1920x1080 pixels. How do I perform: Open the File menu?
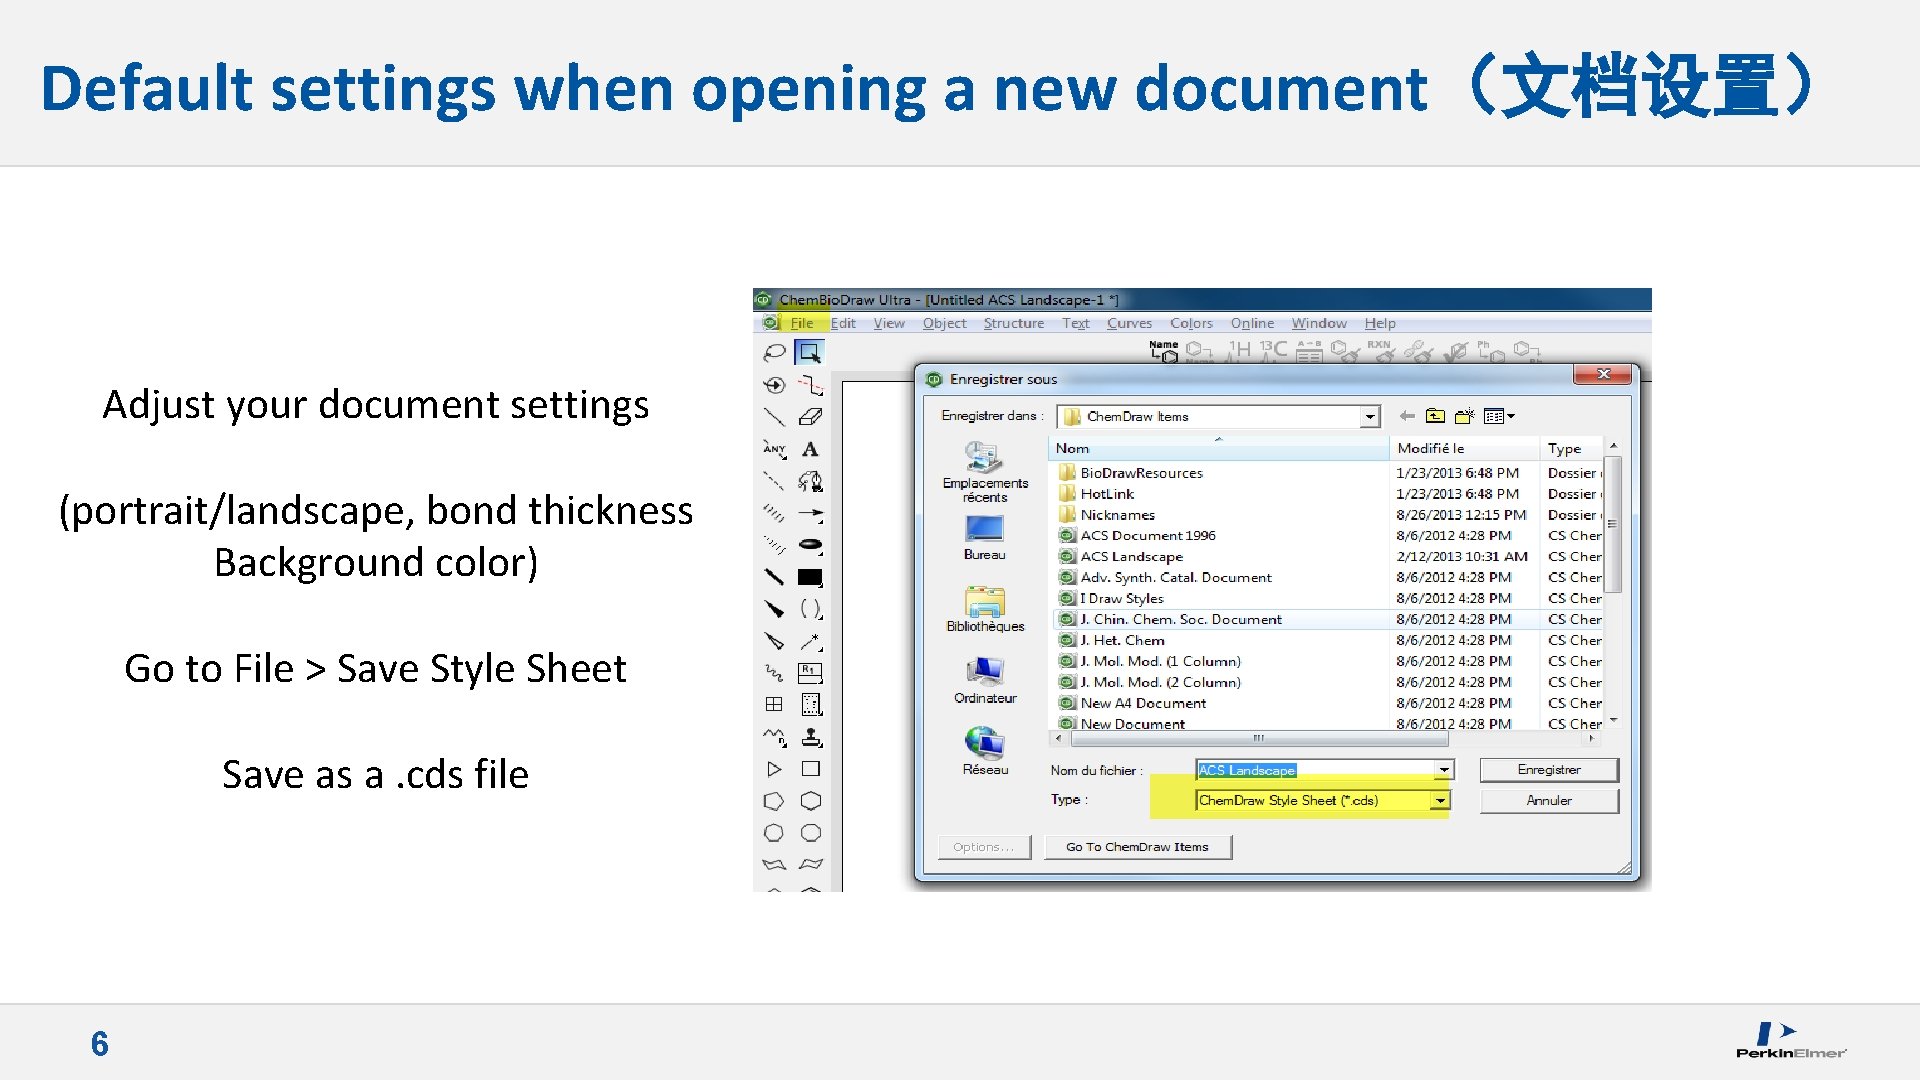(x=802, y=324)
